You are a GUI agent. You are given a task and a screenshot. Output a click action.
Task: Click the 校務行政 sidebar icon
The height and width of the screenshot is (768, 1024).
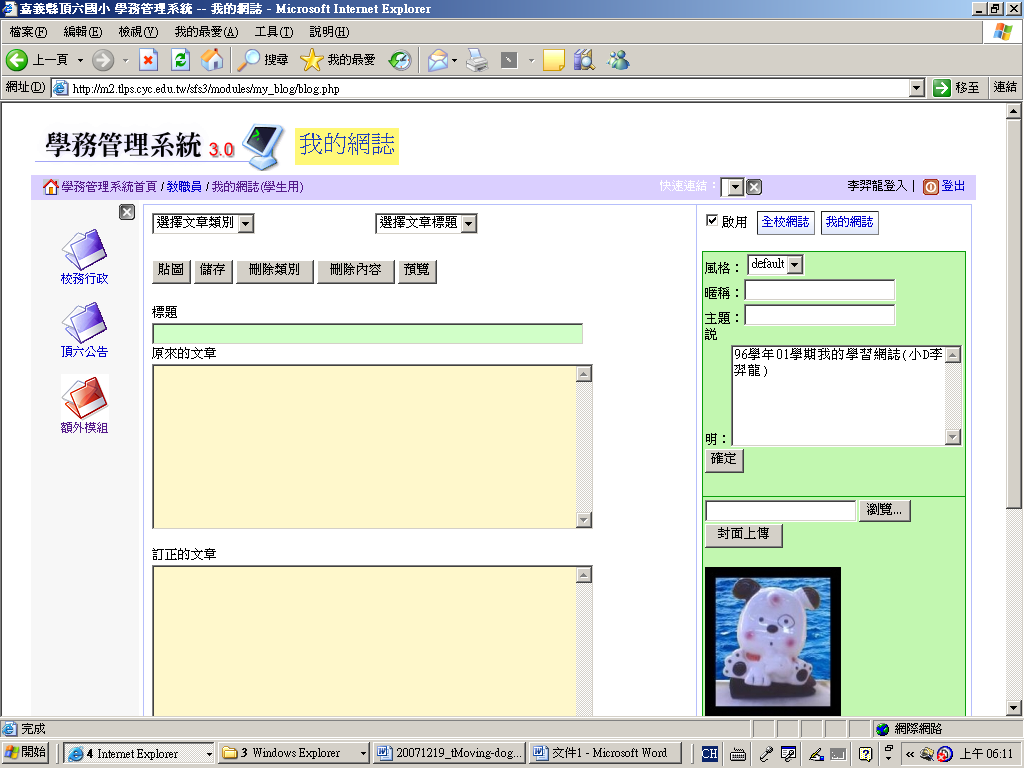(x=84, y=250)
